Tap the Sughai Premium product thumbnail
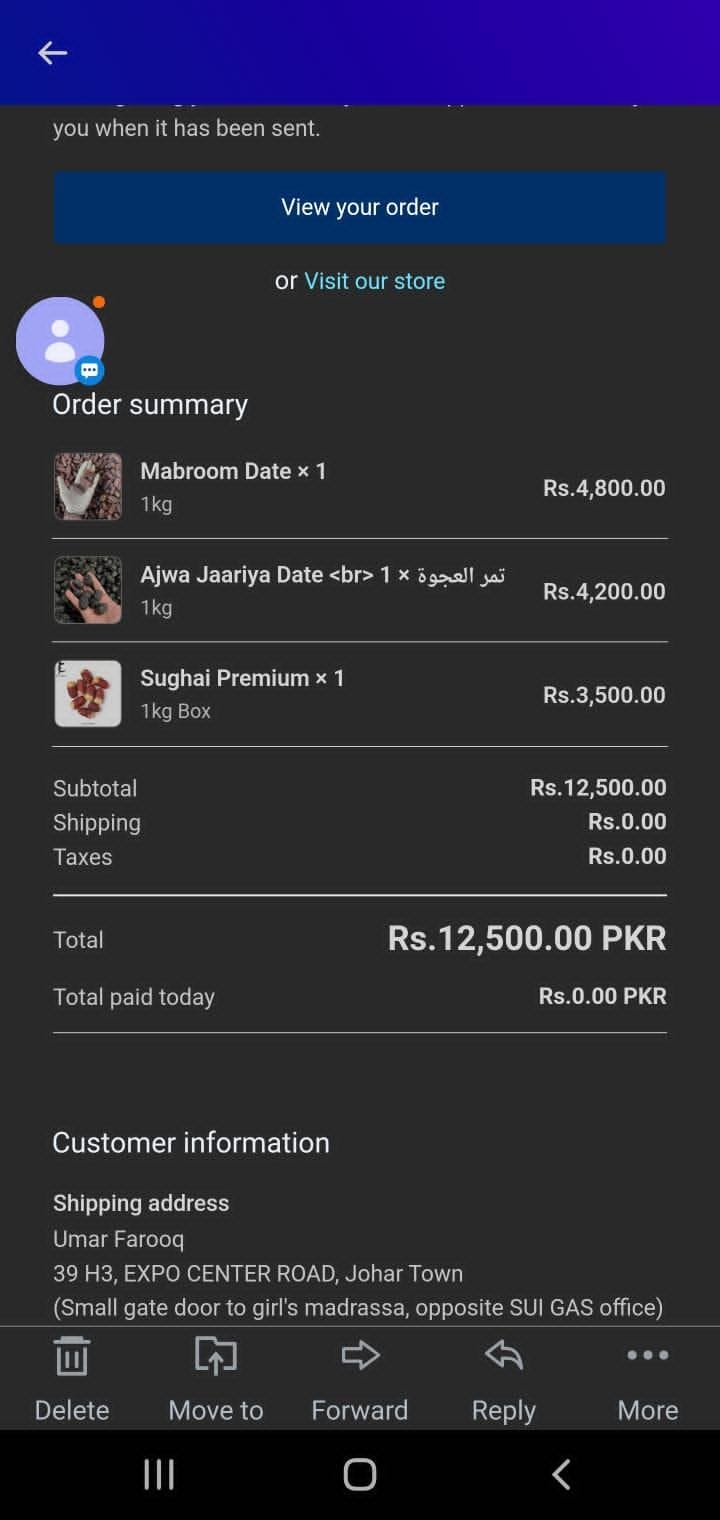Viewport: 720px width, 1520px height. (x=88, y=693)
